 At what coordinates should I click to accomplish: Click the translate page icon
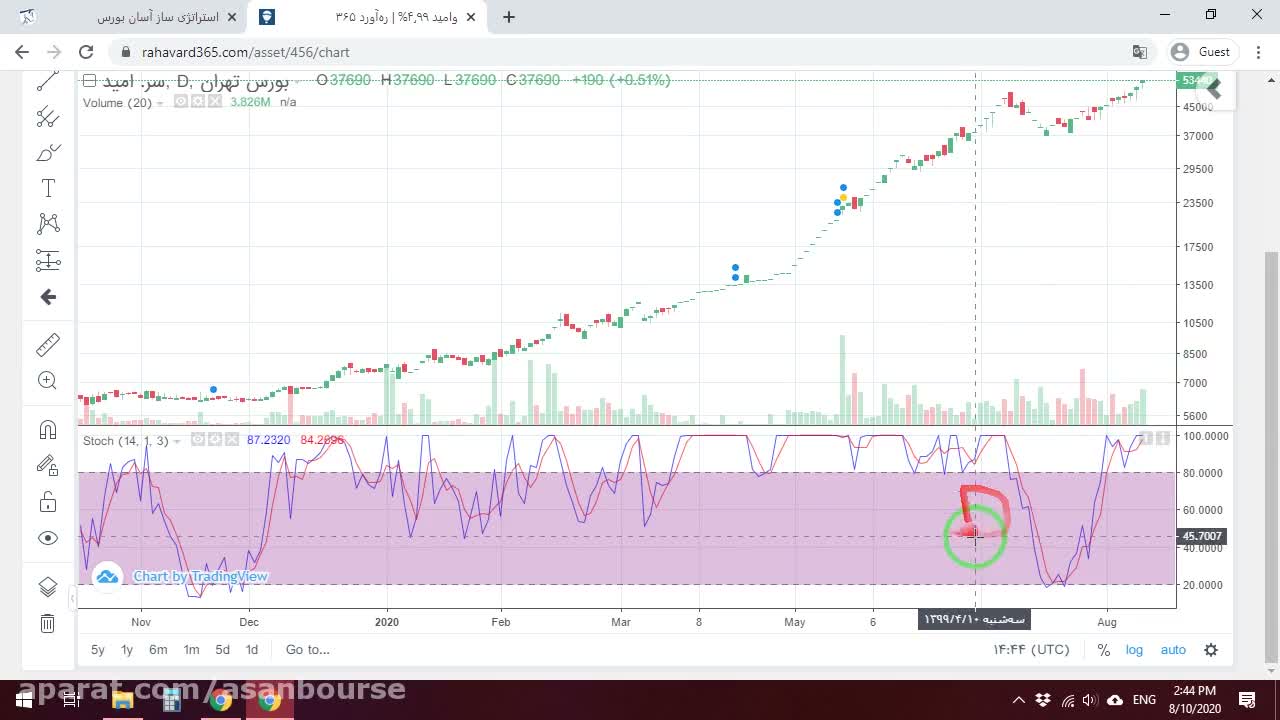1139,52
